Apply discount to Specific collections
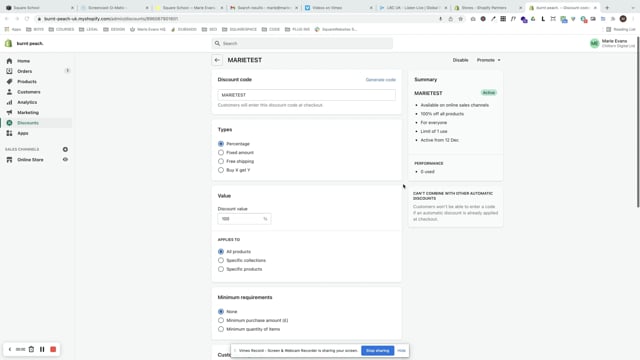This screenshot has height=360, width=640. (x=221, y=260)
